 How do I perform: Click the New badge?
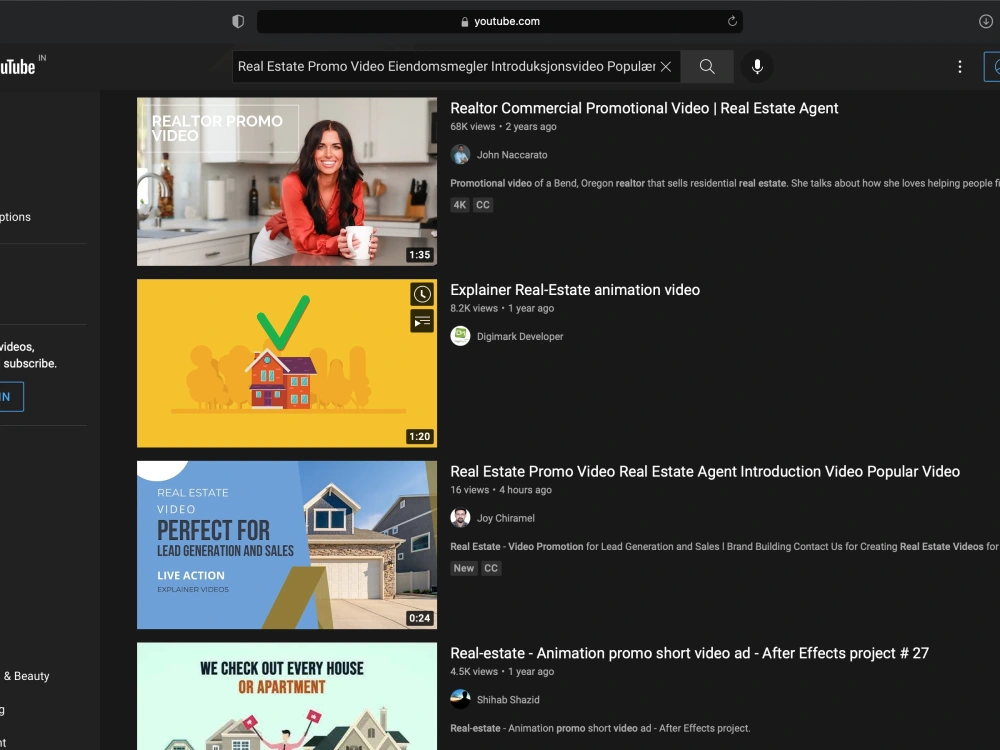pyautogui.click(x=464, y=568)
